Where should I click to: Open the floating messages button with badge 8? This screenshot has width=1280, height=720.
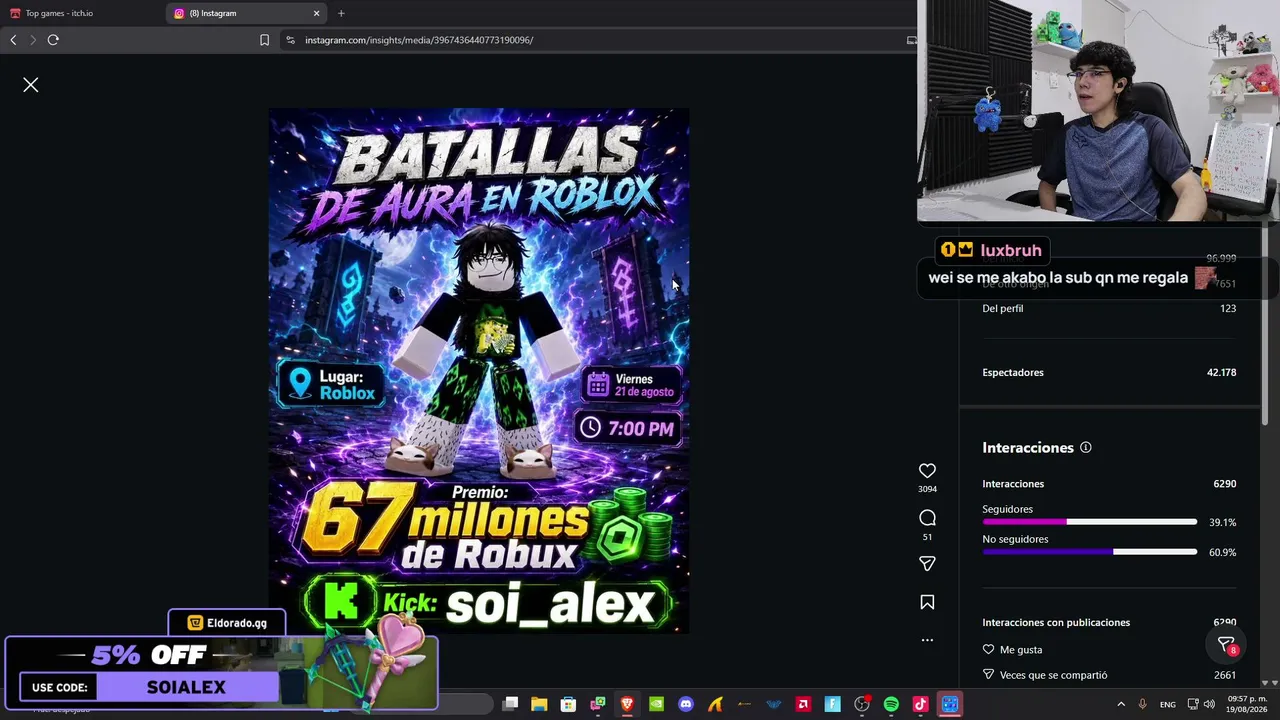(x=1227, y=646)
